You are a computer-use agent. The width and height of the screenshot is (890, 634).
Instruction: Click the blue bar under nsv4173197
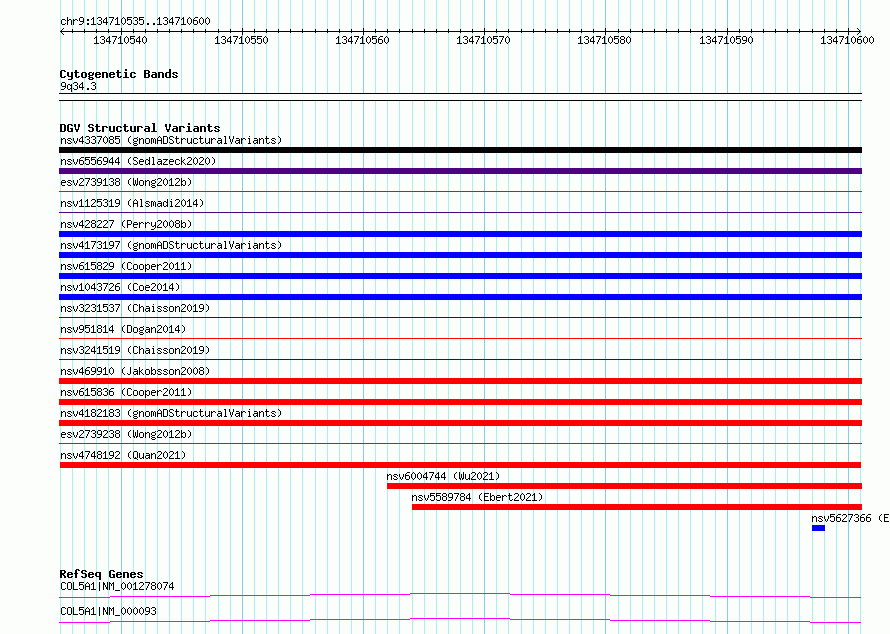click(x=460, y=255)
